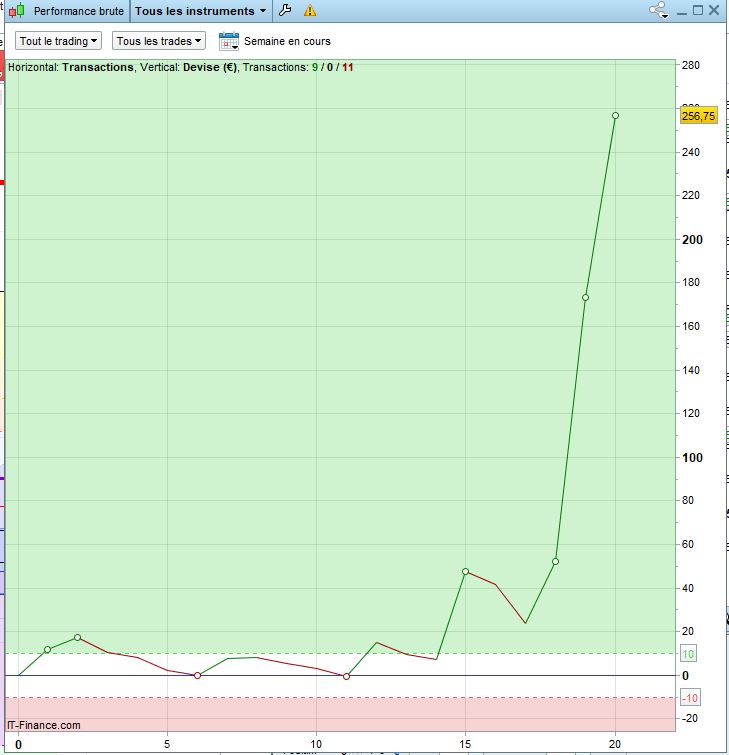Viewport: 729px width, 755px height.
Task: Click the green 10 threshold marker
Action: (689, 654)
